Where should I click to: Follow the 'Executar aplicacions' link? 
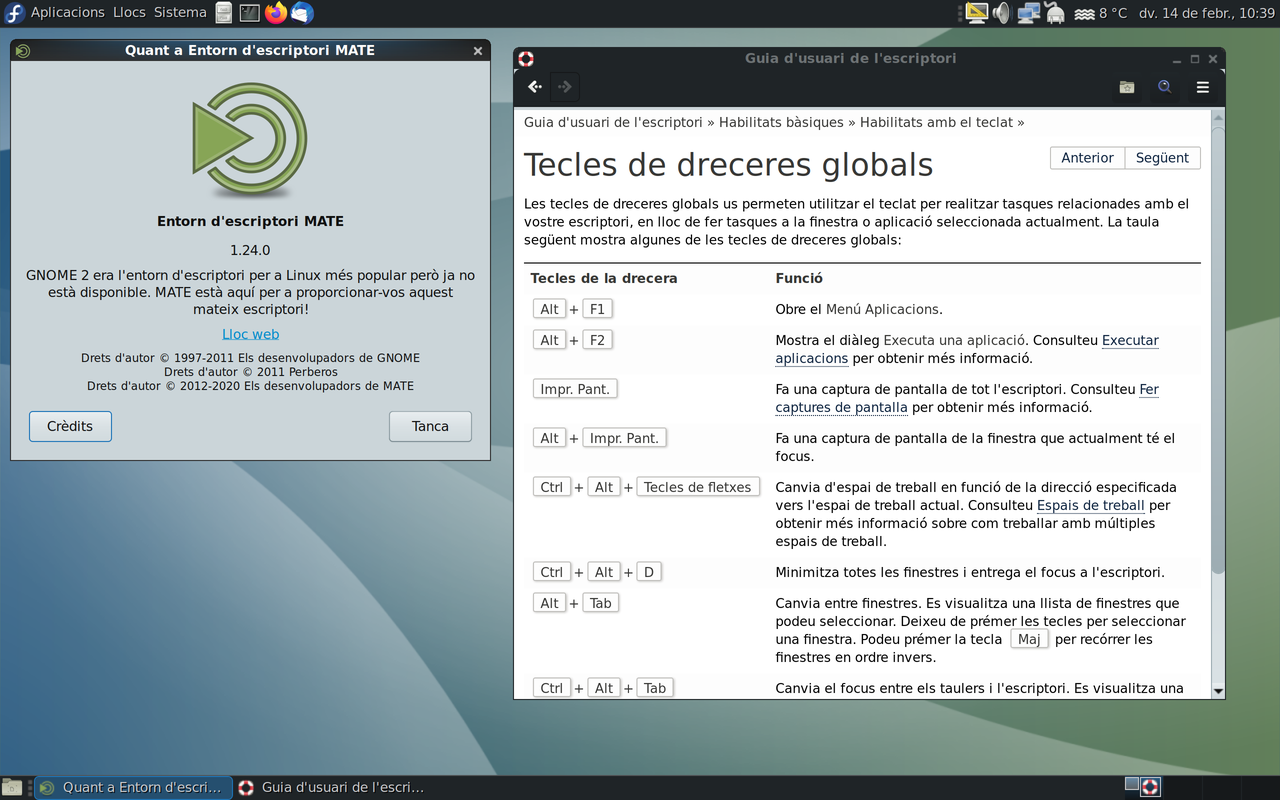point(967,349)
